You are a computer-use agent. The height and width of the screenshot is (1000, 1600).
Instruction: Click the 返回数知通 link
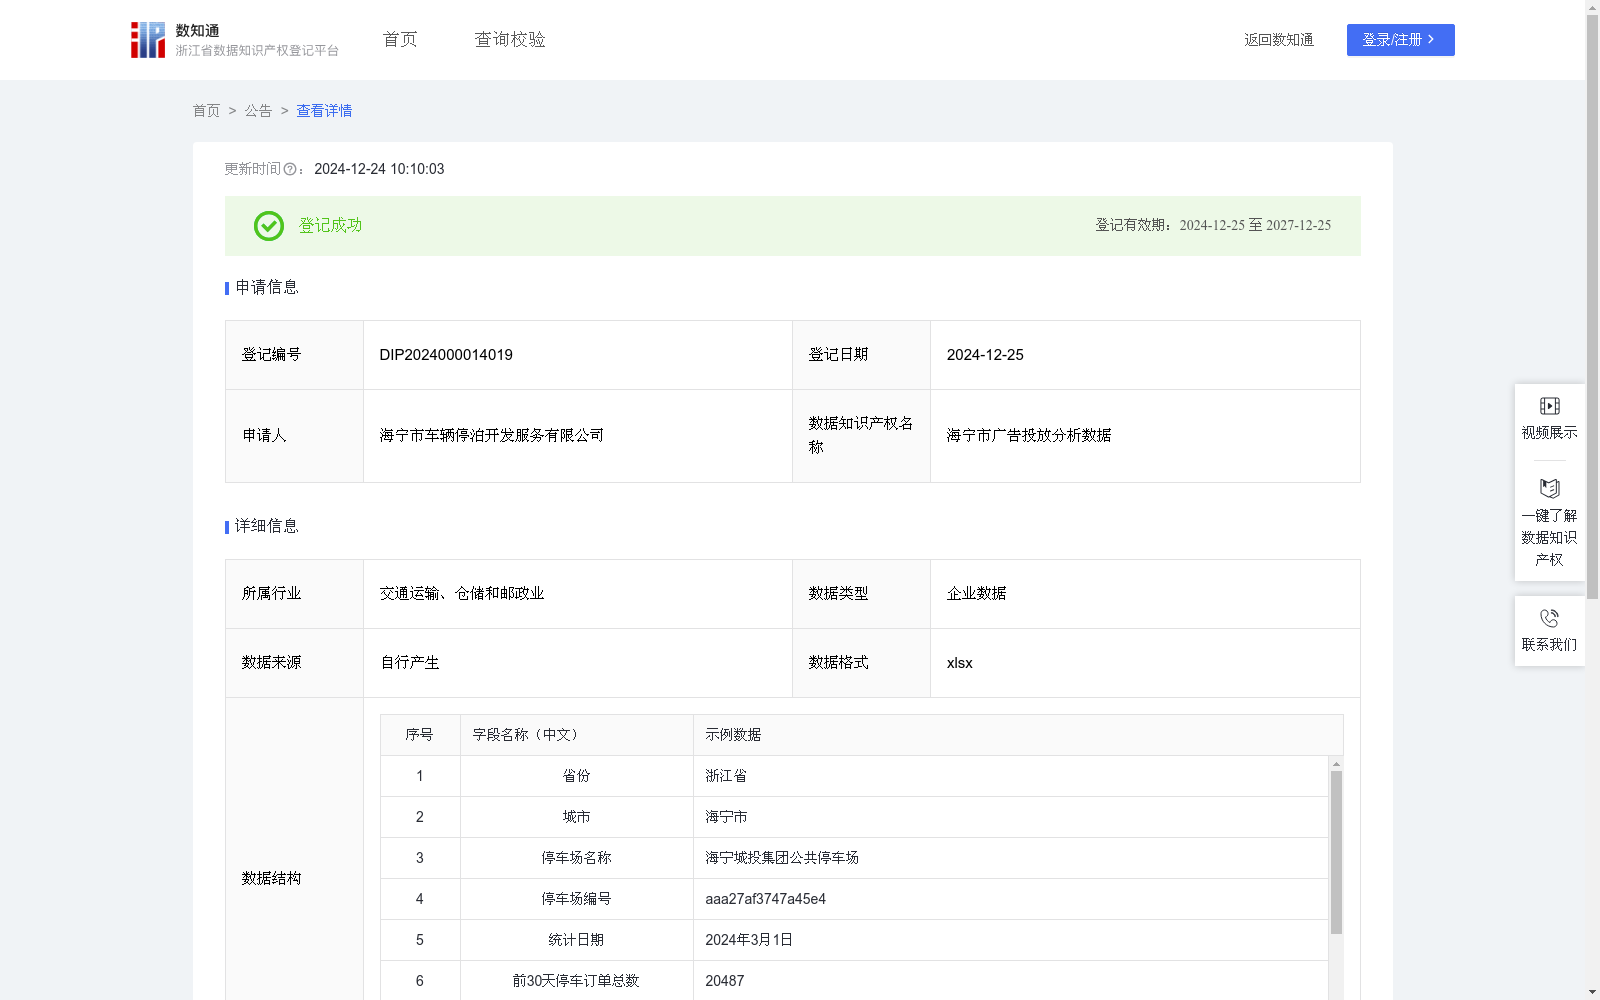pos(1279,40)
